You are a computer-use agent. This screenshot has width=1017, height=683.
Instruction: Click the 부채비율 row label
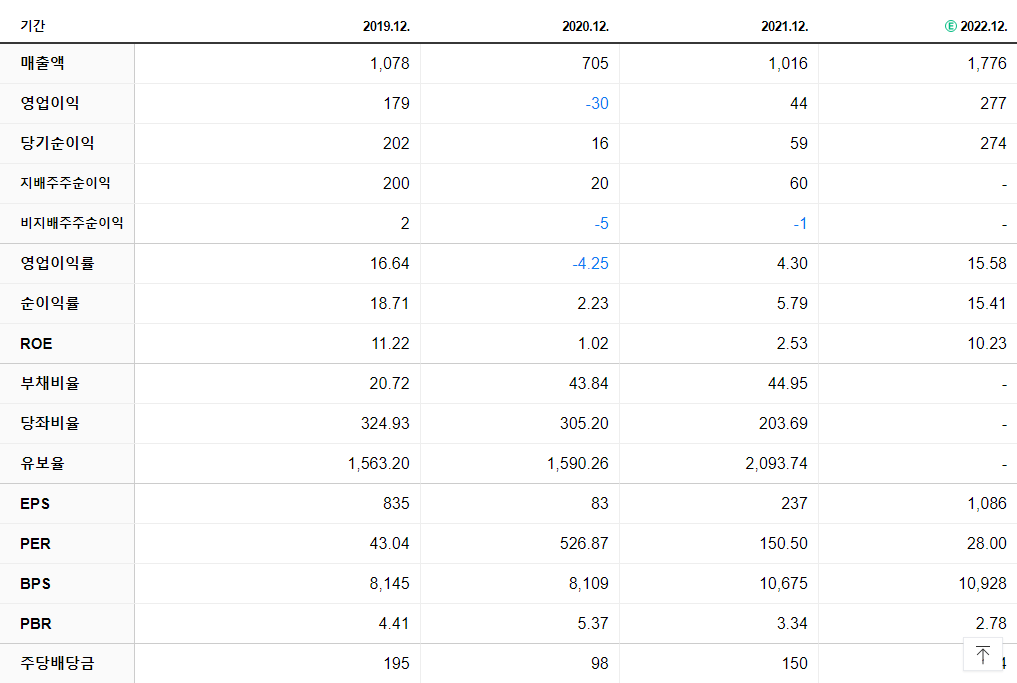click(x=49, y=383)
